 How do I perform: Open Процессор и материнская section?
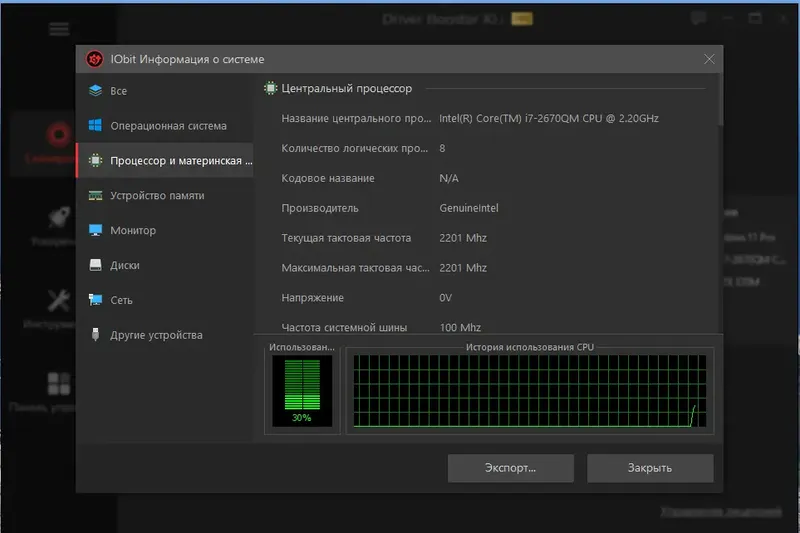[164, 160]
